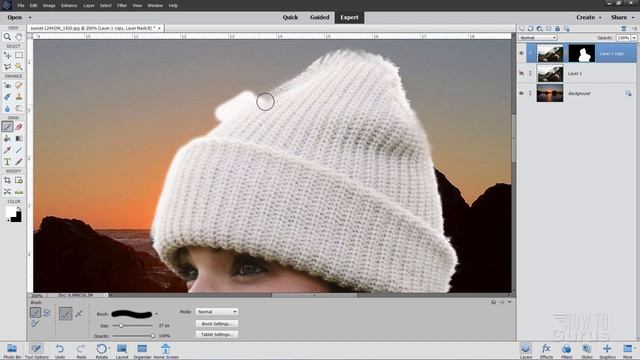Select the Pencil tool

(19, 162)
